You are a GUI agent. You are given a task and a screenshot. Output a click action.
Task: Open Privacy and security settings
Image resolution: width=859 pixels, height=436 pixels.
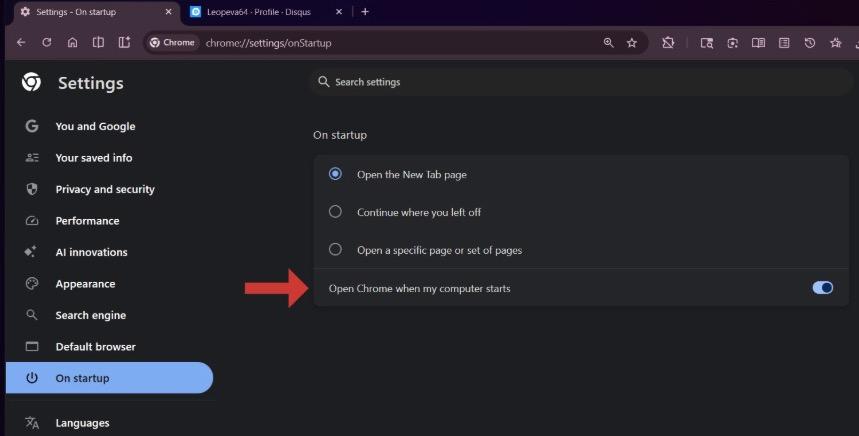(105, 189)
